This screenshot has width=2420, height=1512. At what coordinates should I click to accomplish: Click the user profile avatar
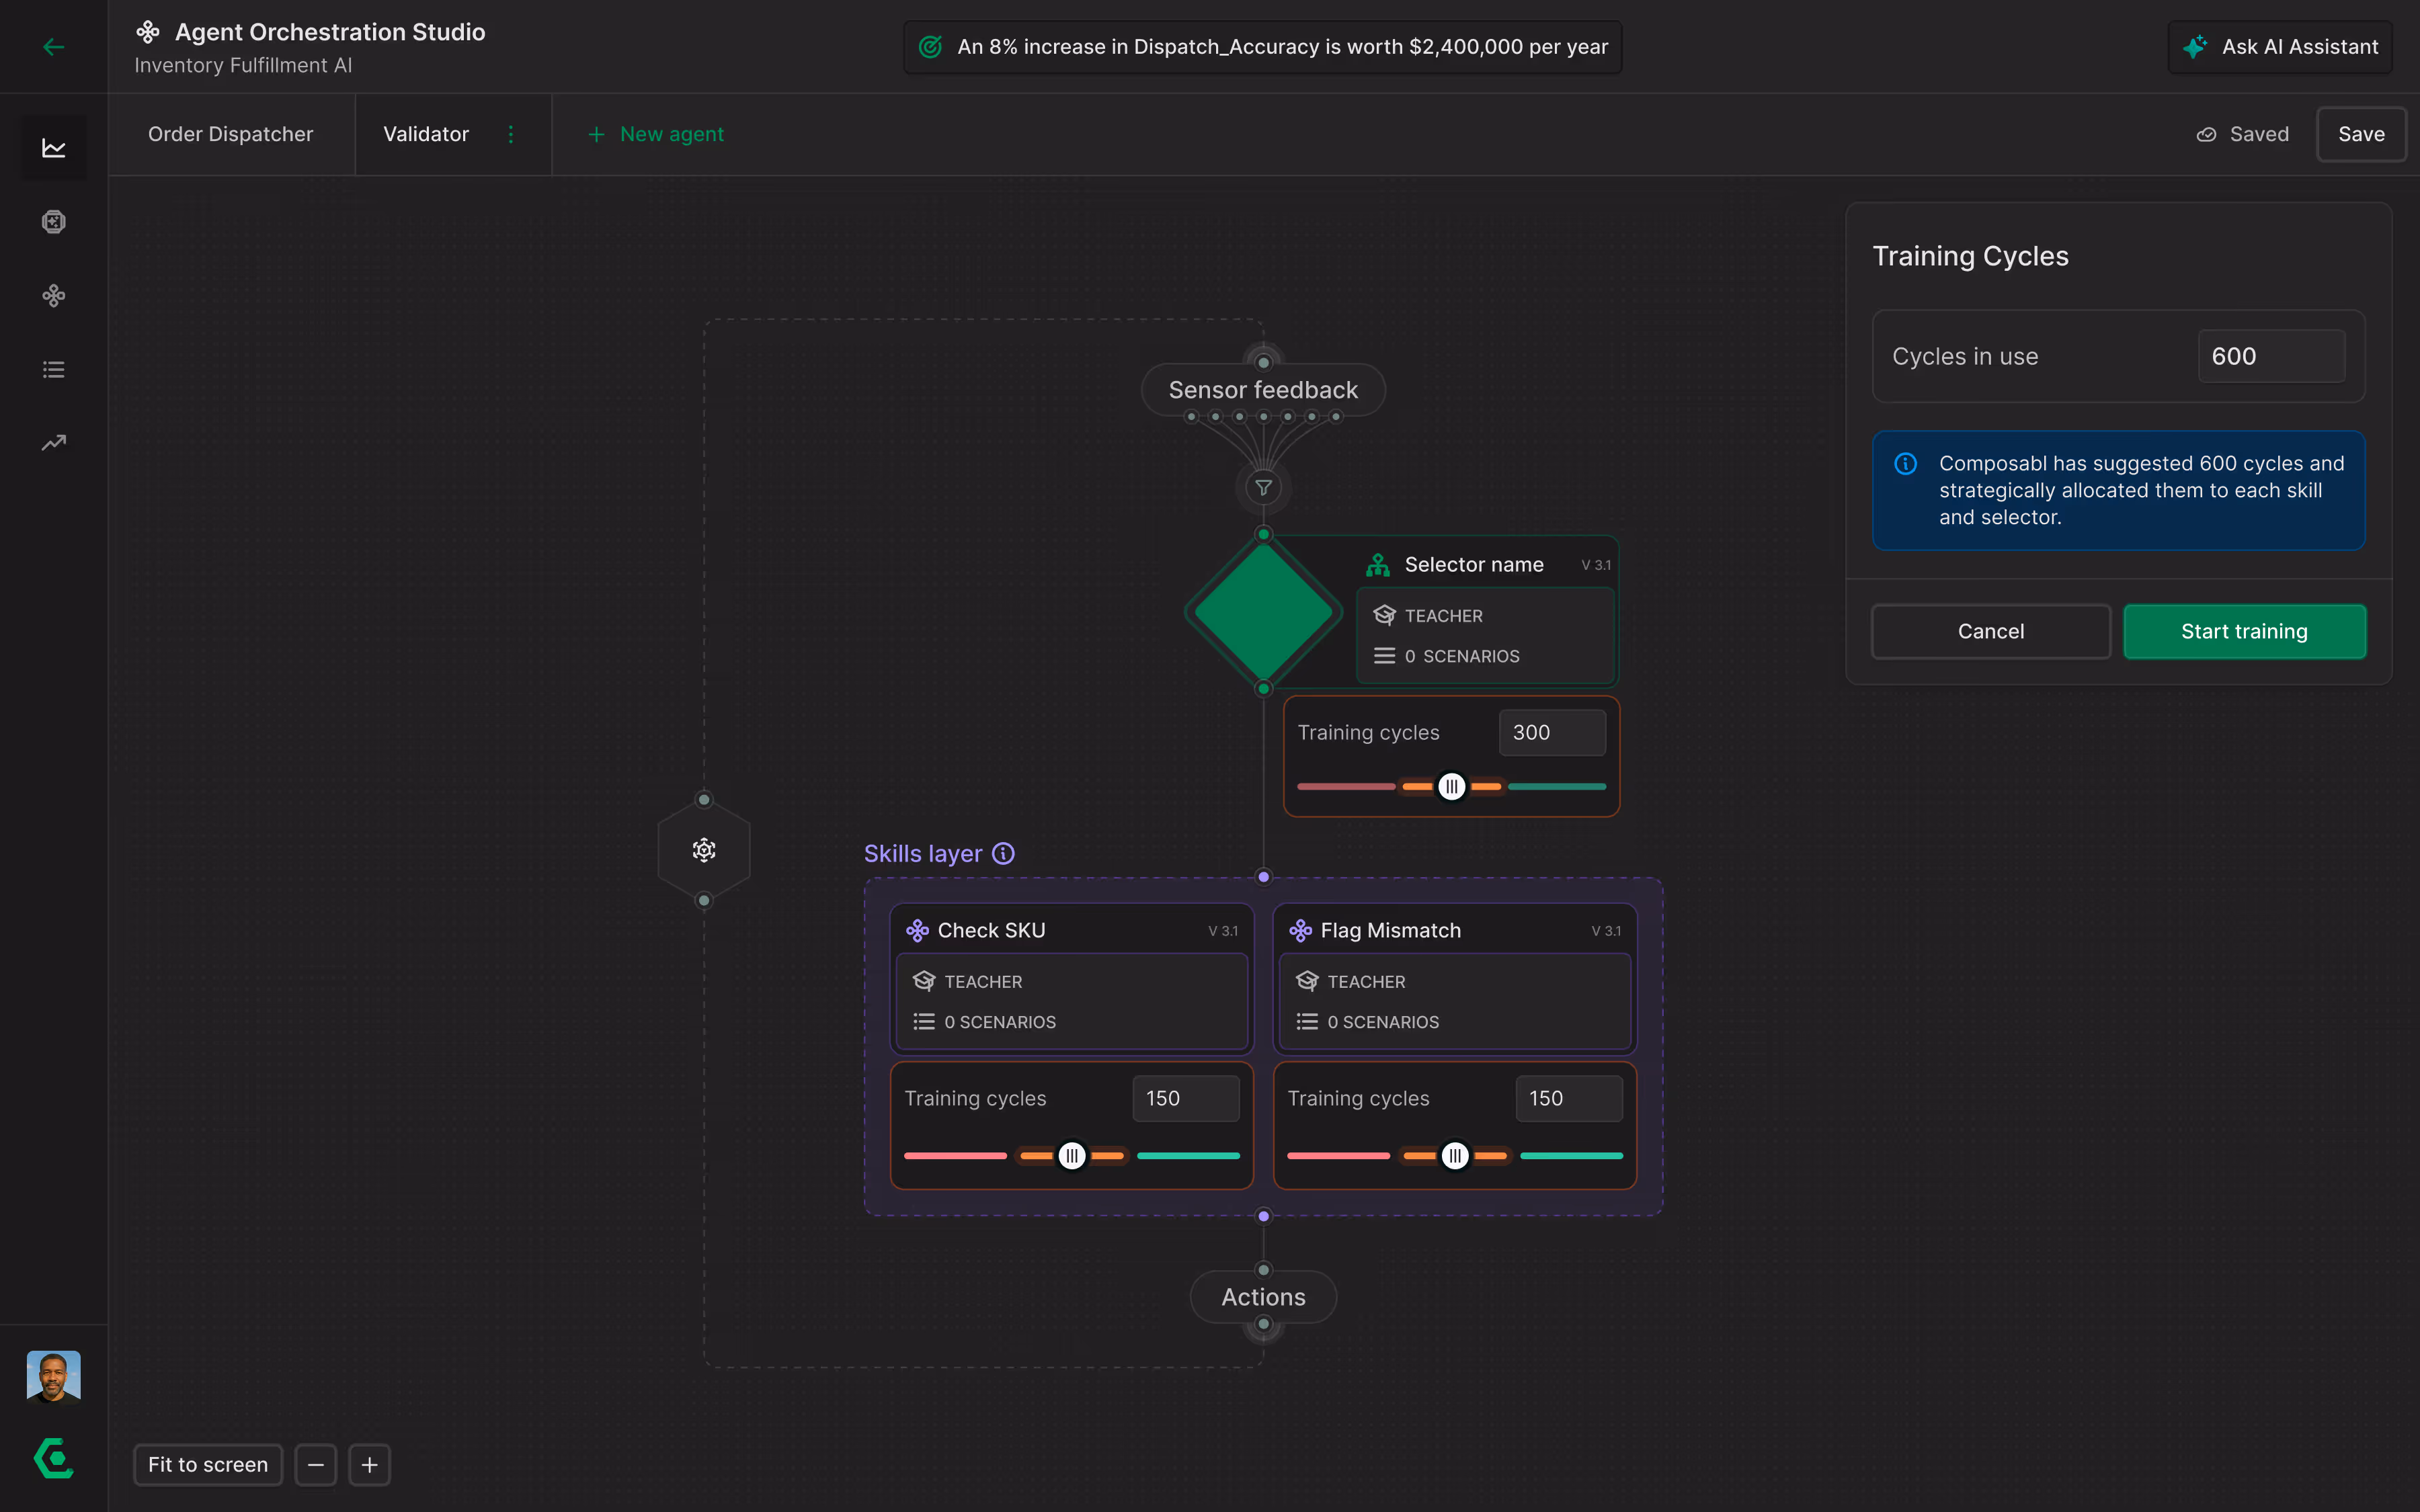click(54, 1377)
